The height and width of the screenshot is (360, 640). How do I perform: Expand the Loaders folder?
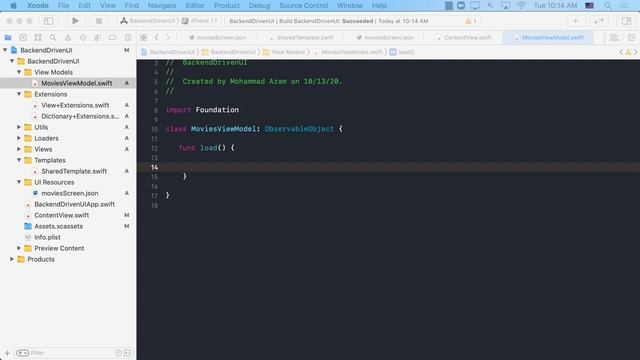coord(19,138)
